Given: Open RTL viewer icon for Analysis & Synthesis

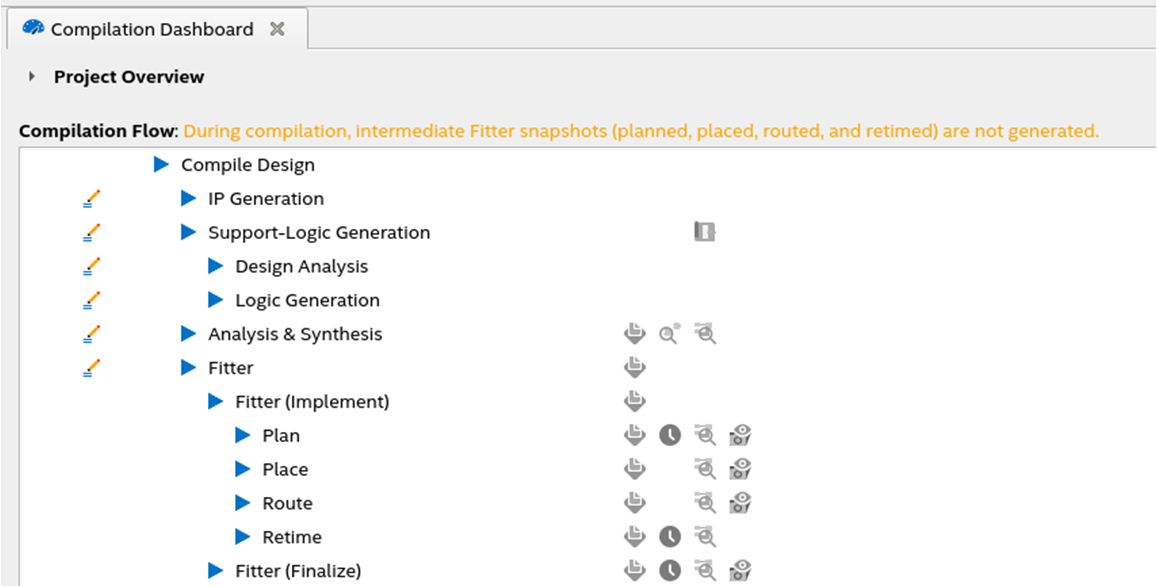Looking at the screenshot, I should pos(669,334).
